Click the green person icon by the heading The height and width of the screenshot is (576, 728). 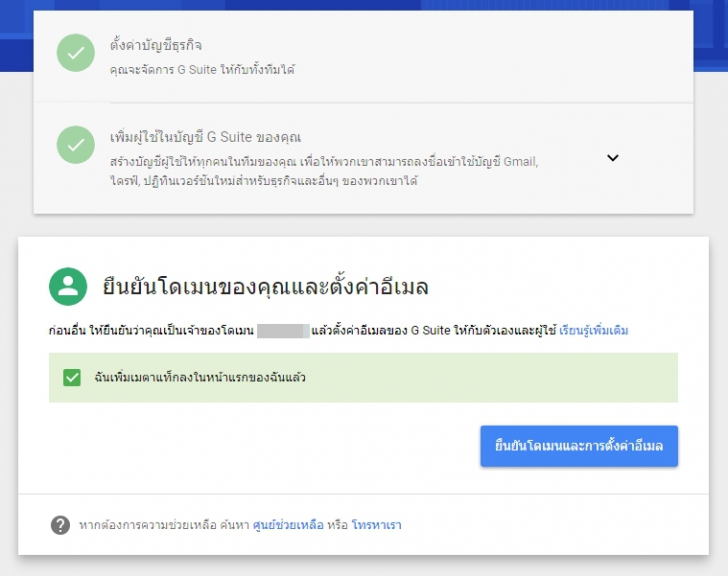69,287
